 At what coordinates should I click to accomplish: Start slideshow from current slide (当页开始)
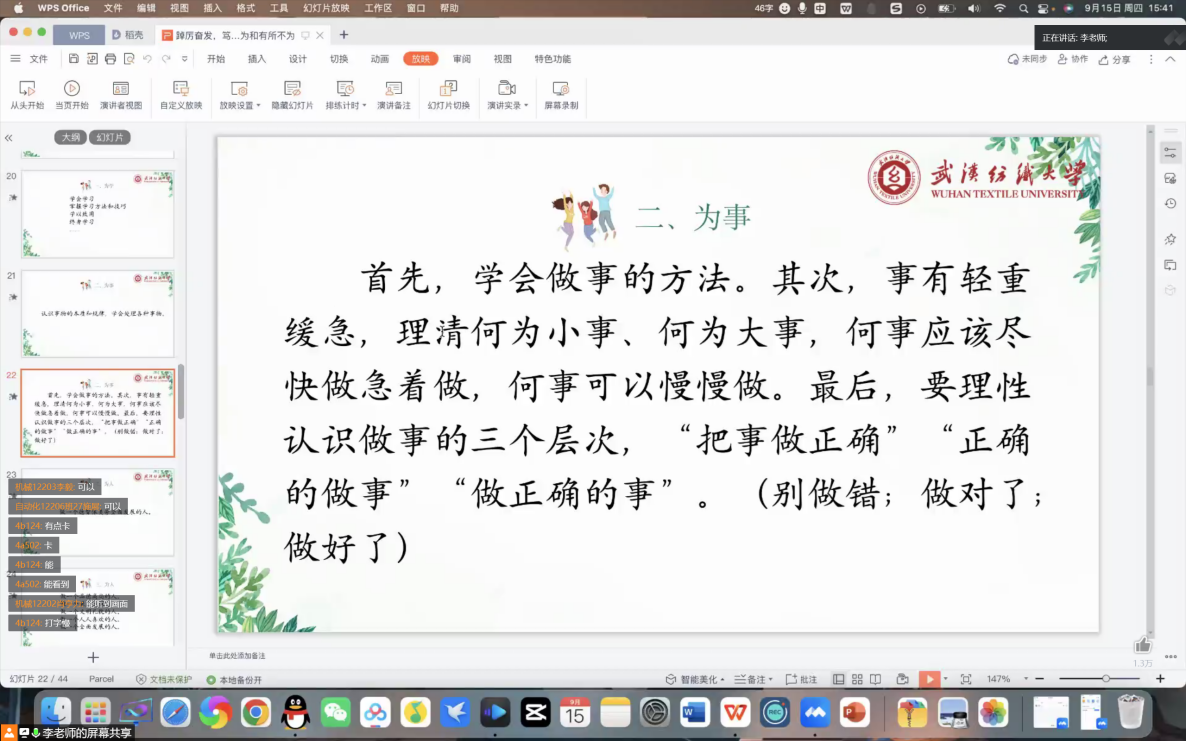point(71,94)
